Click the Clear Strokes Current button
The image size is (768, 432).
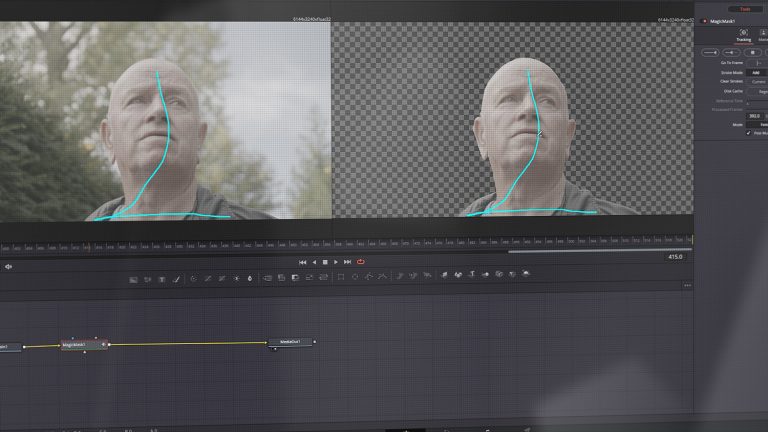pyautogui.click(x=758, y=81)
